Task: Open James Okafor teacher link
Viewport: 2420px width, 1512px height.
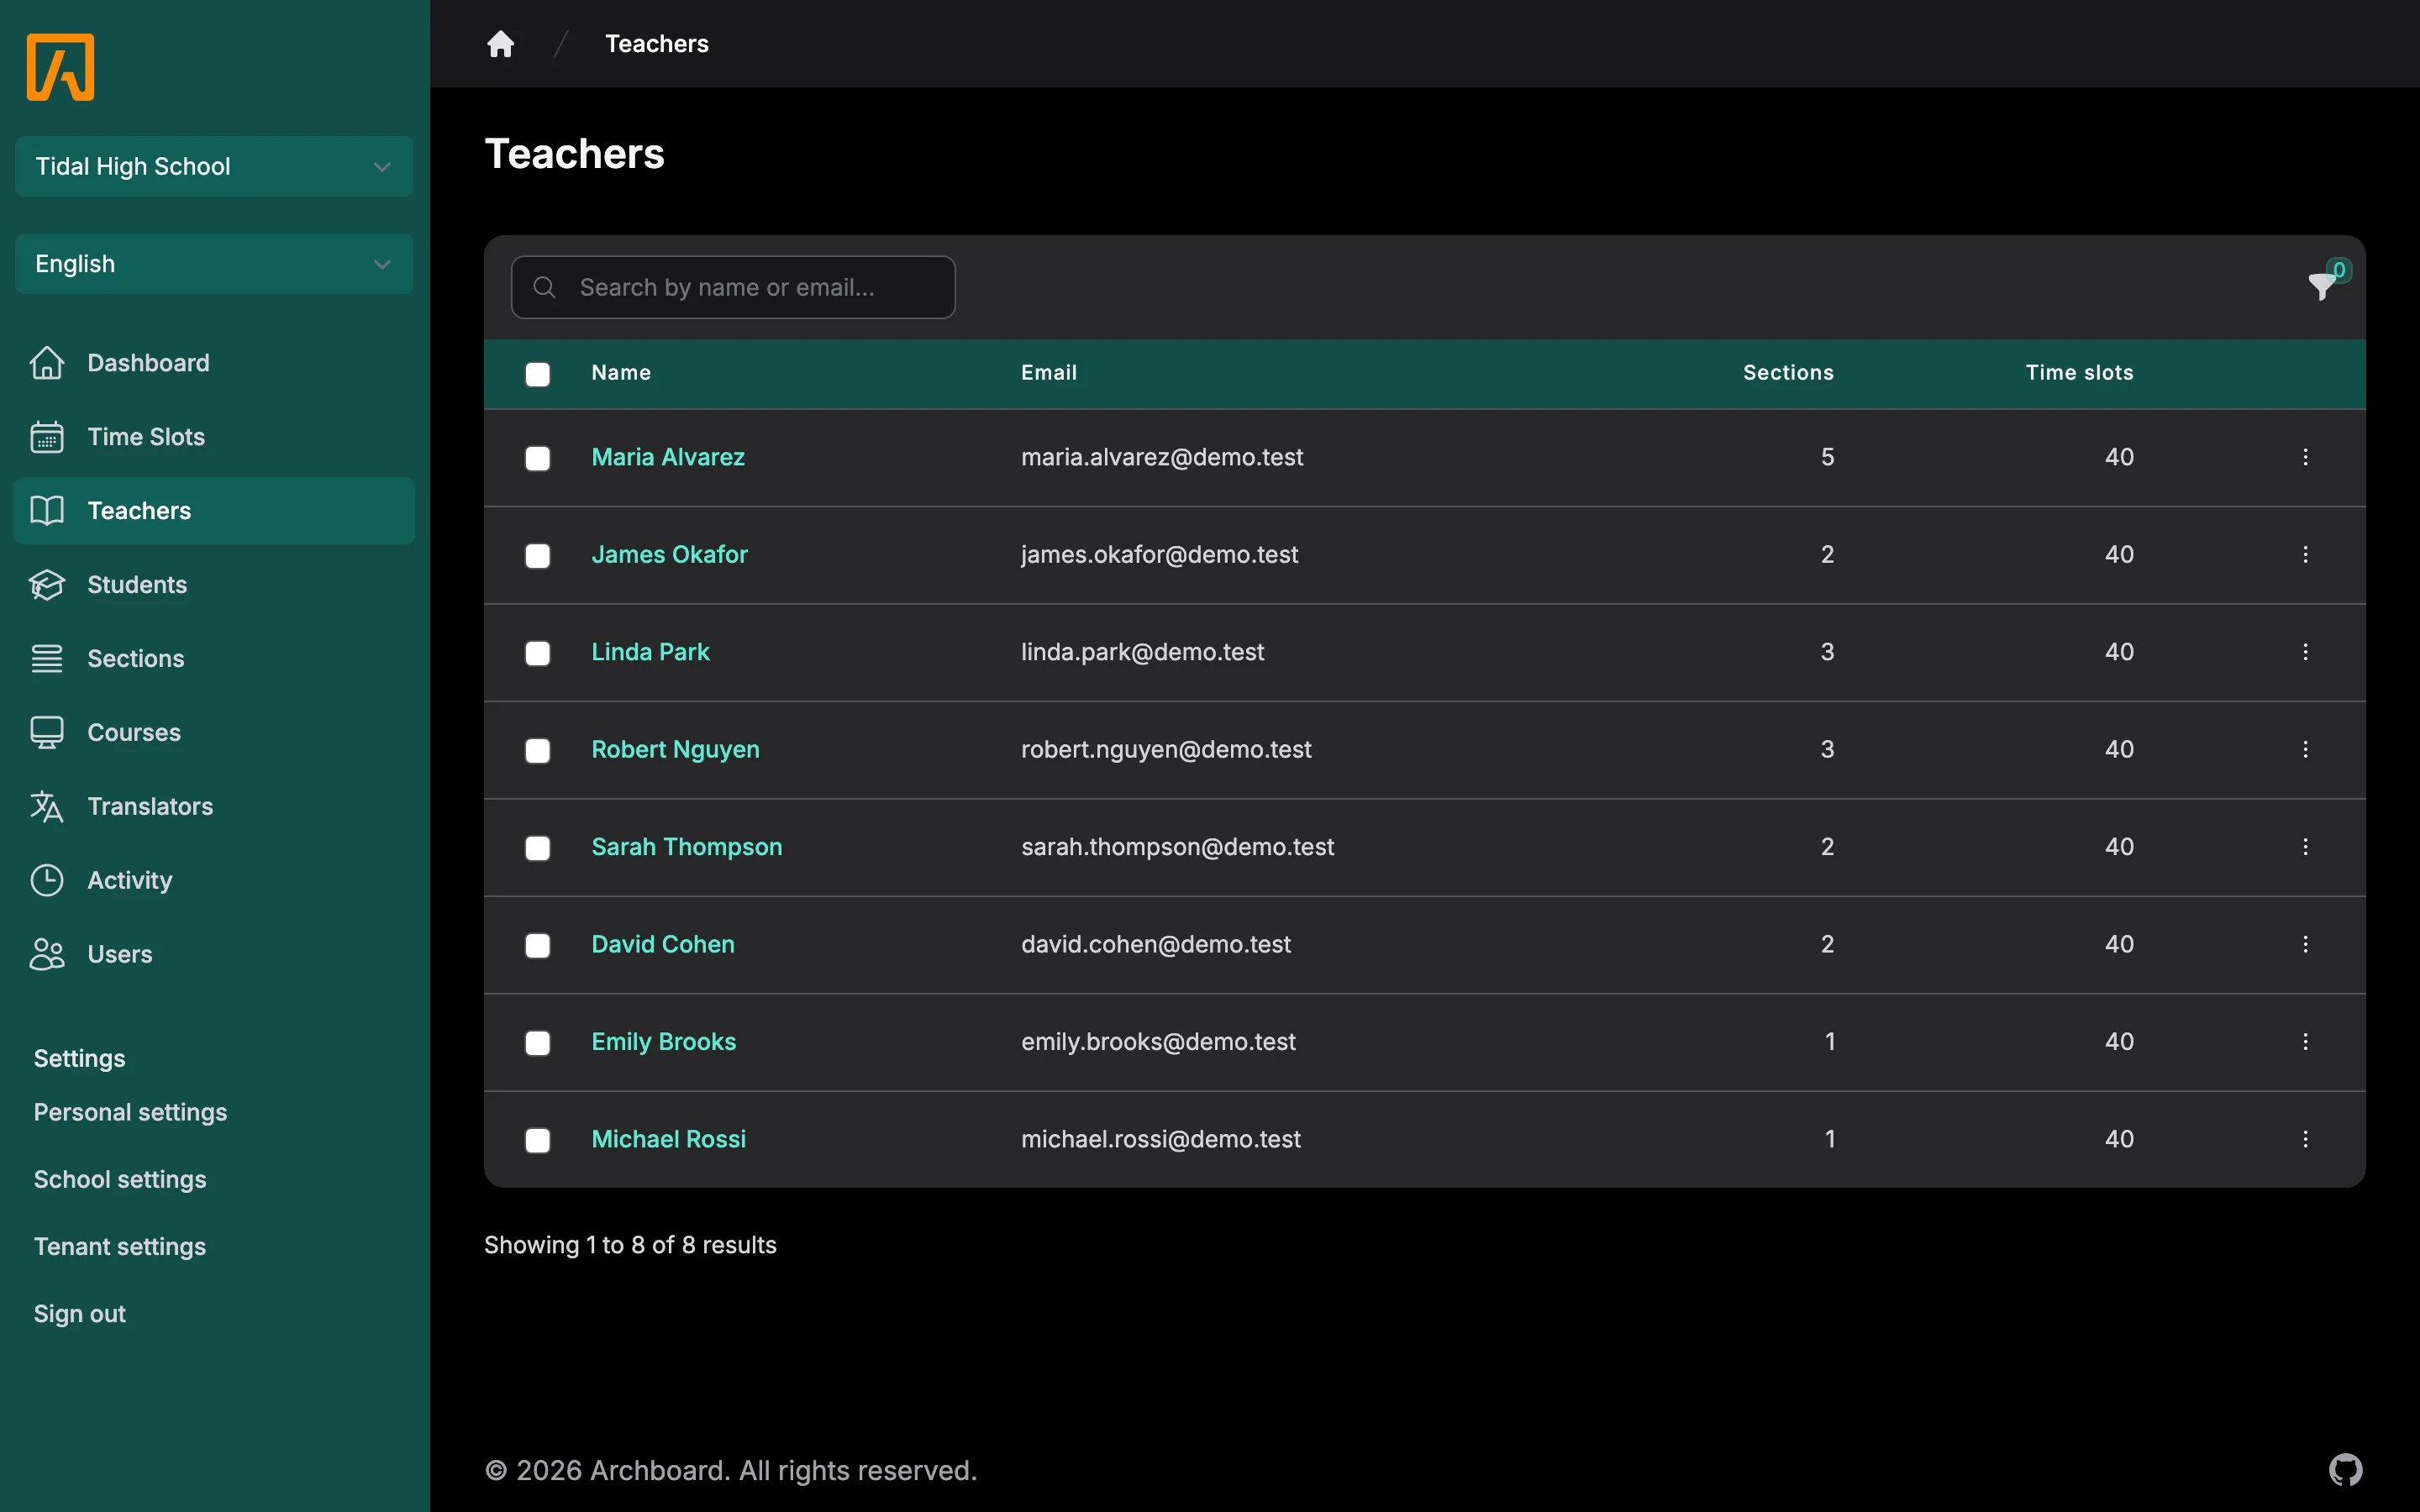Action: (x=669, y=554)
